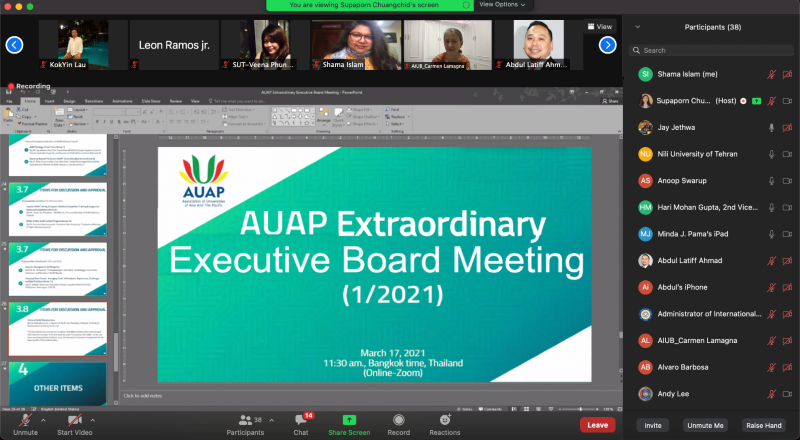
Task: Open the View layout menu
Action: (x=600, y=26)
